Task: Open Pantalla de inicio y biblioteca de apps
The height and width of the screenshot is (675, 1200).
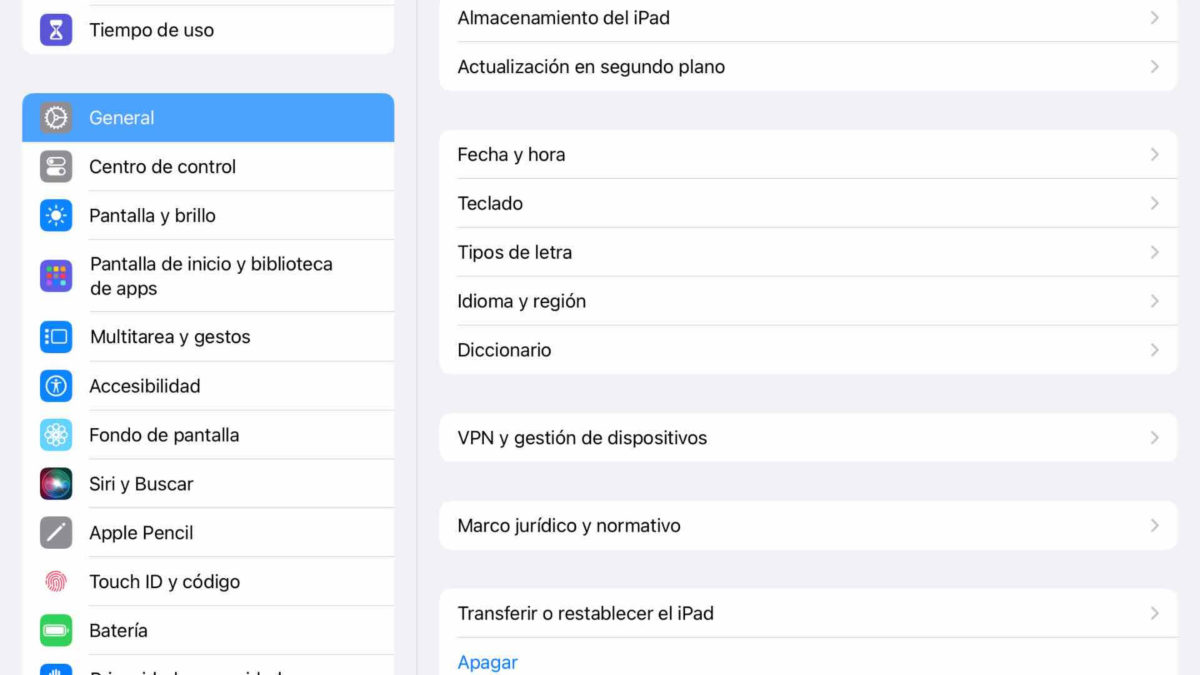Action: click(208, 276)
